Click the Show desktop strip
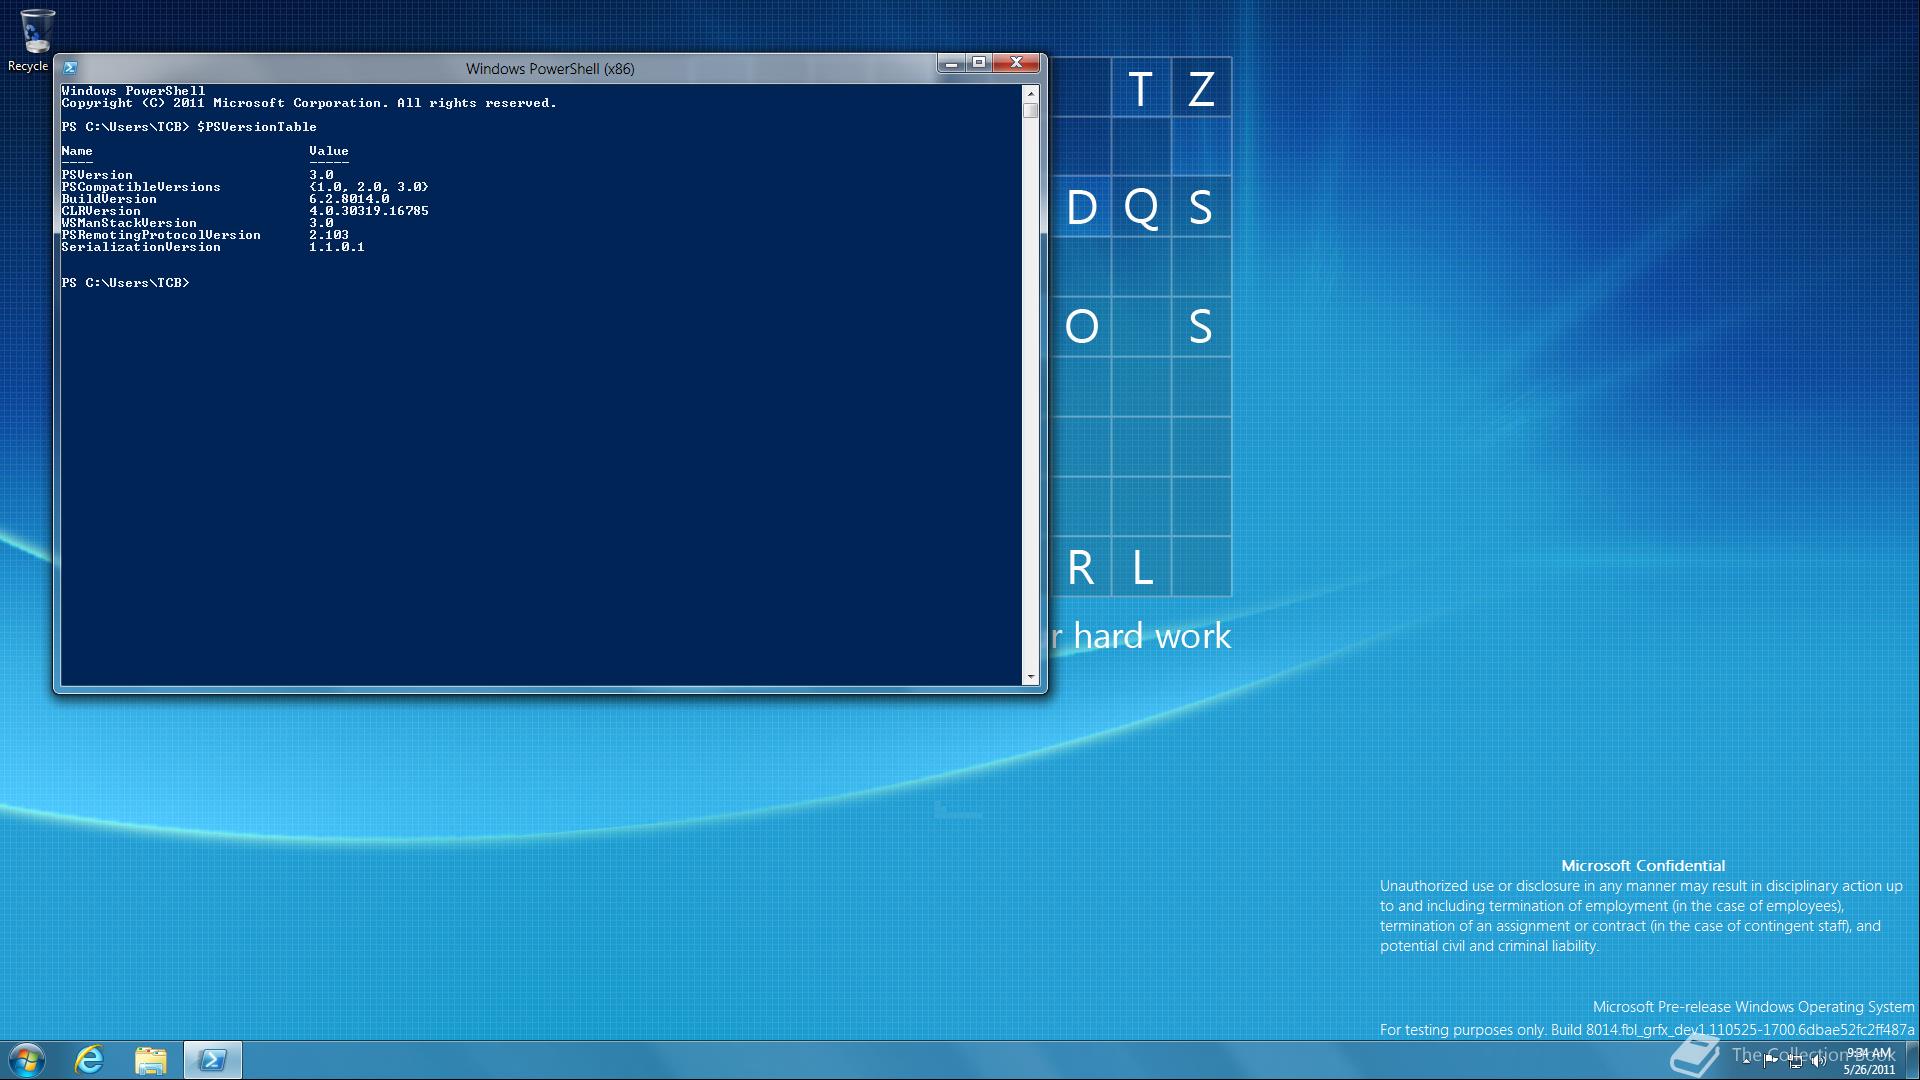 click(x=1912, y=1061)
